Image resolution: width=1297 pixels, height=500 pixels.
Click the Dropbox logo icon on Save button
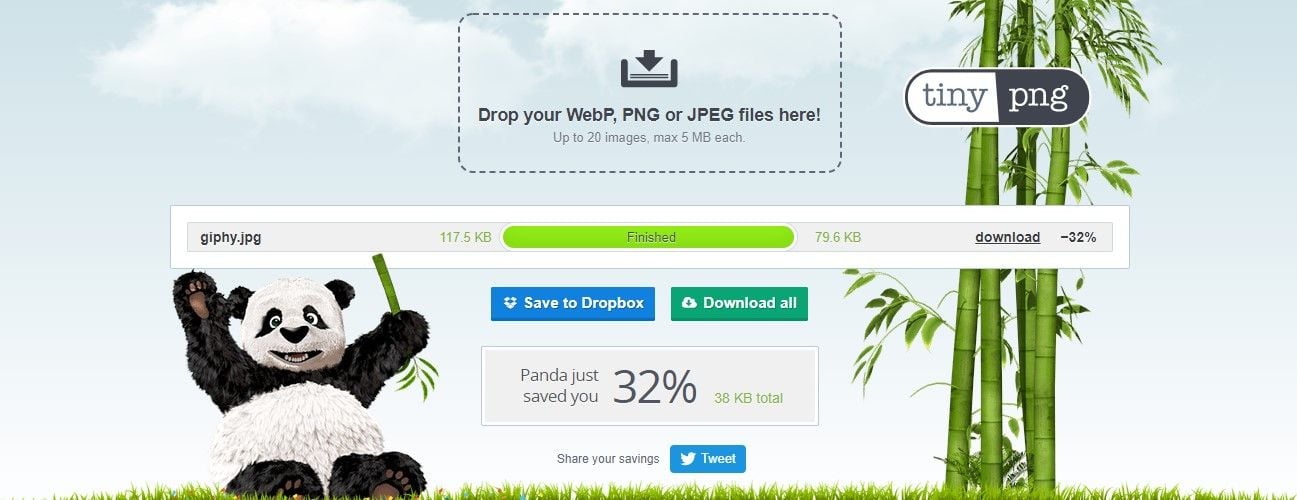click(510, 303)
